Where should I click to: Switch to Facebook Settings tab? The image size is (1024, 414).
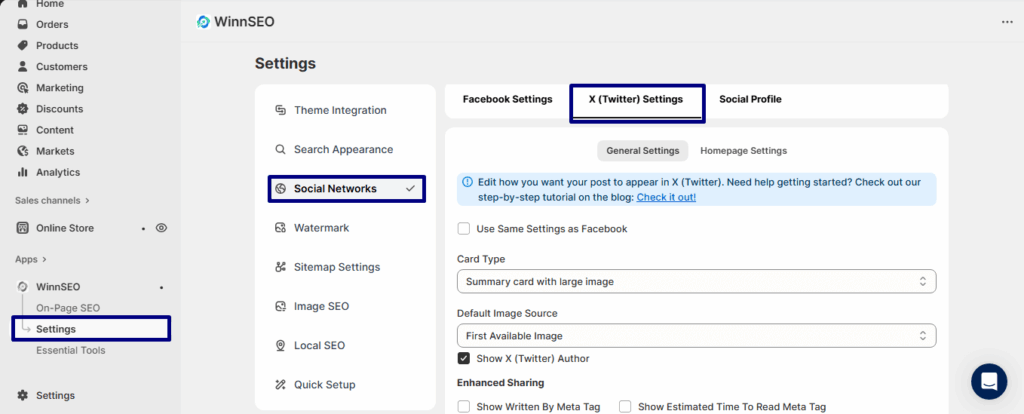click(x=507, y=99)
